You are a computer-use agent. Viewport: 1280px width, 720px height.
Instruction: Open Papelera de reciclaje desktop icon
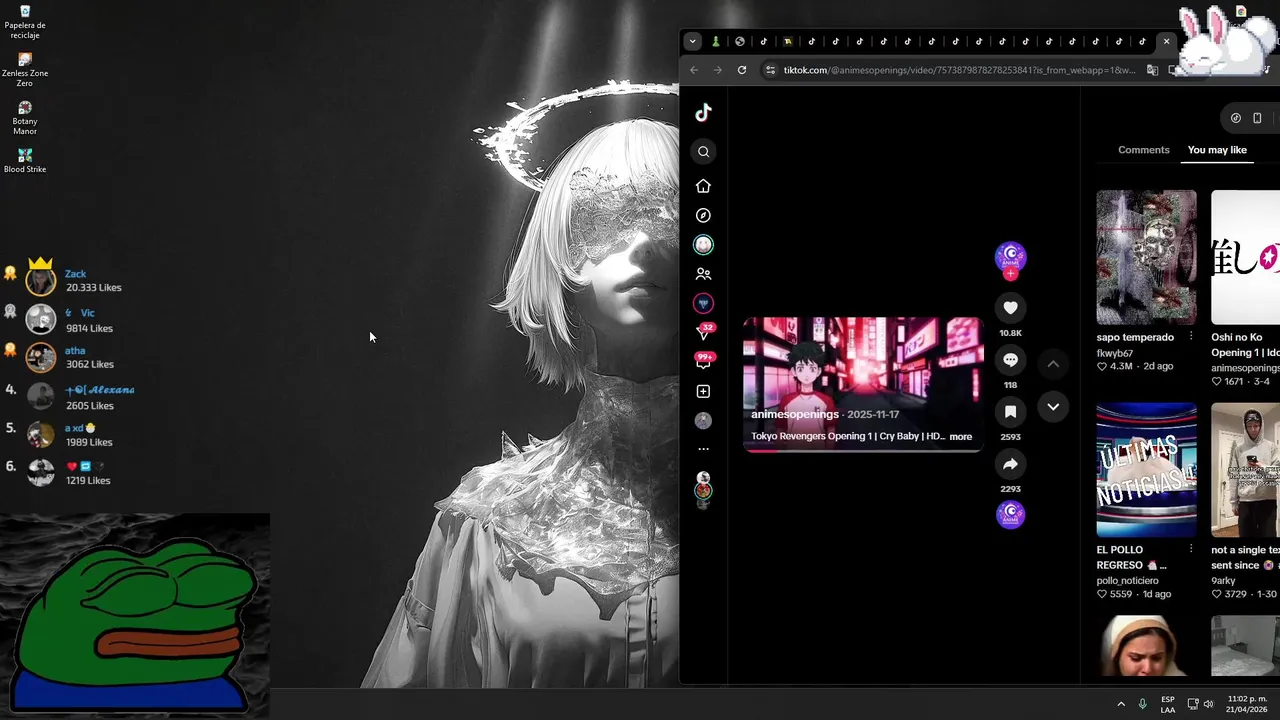(x=25, y=22)
